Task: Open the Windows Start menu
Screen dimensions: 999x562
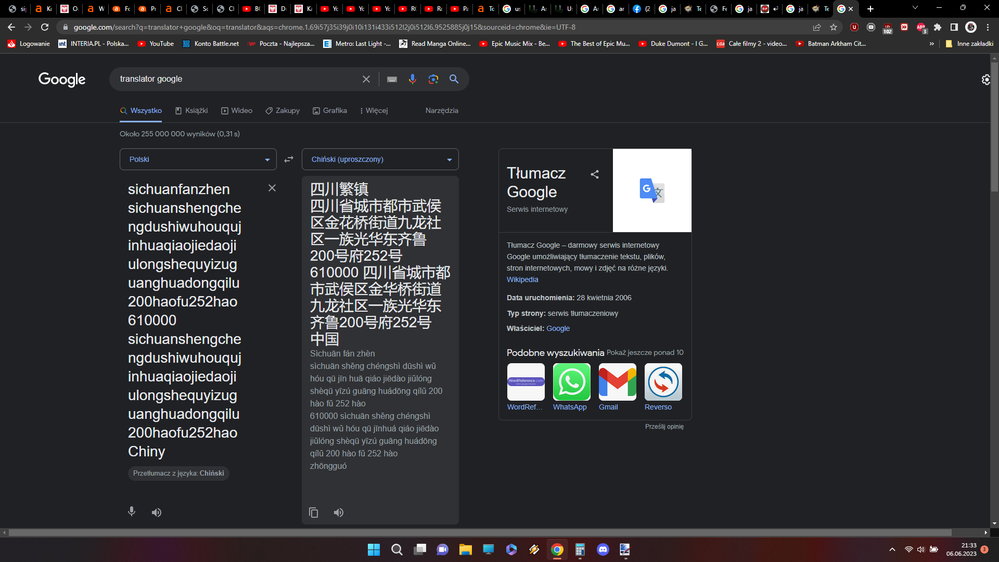Action: [x=374, y=549]
